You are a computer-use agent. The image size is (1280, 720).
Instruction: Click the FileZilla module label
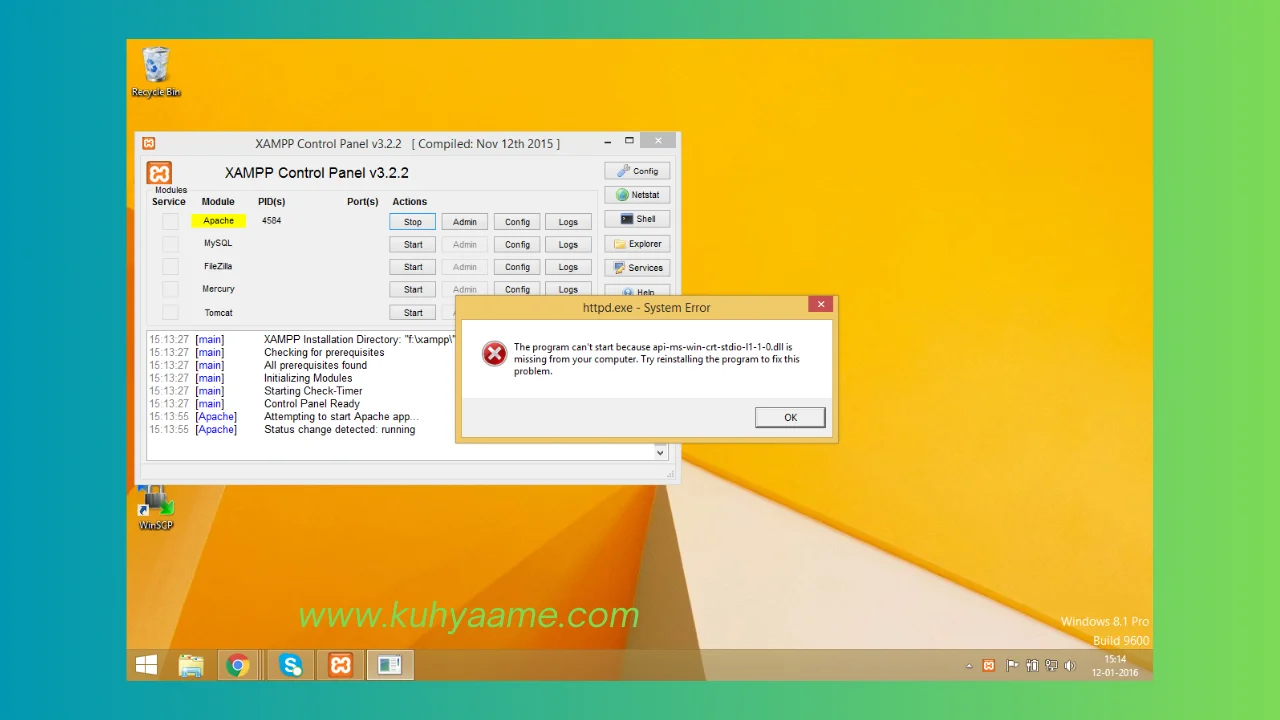(218, 266)
